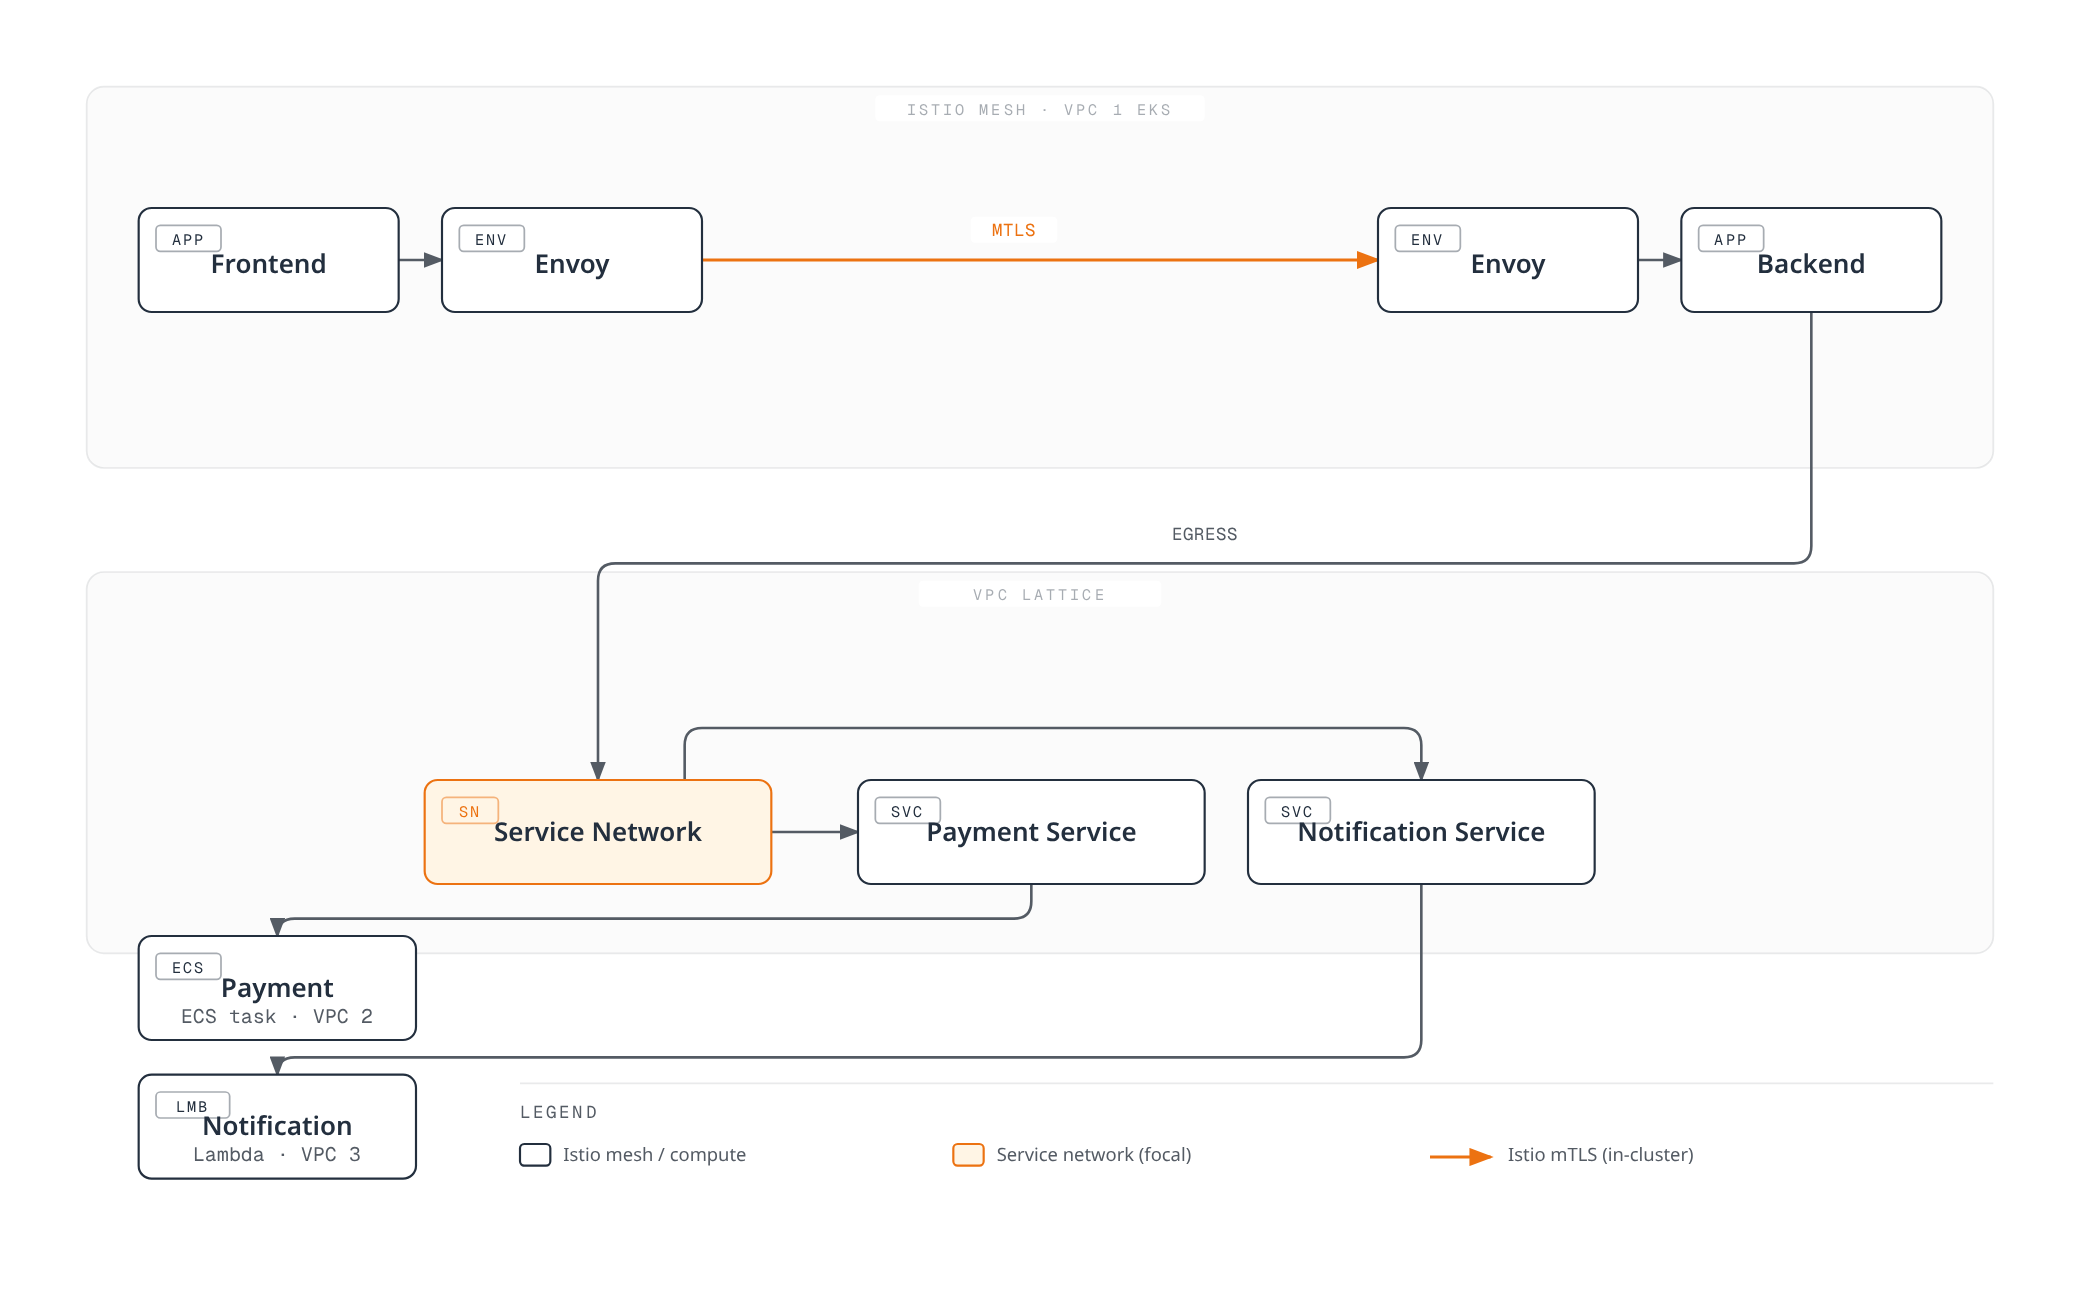Open the Payment Service node

1031,832
